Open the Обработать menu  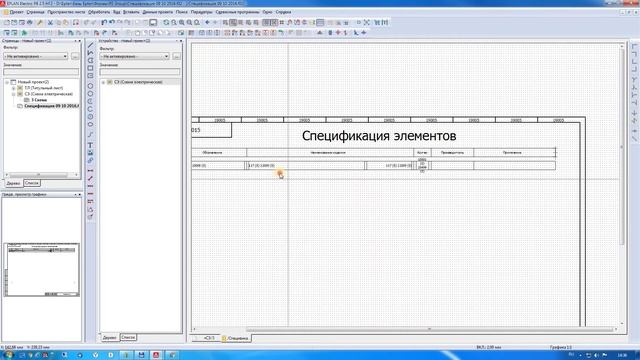coord(99,12)
